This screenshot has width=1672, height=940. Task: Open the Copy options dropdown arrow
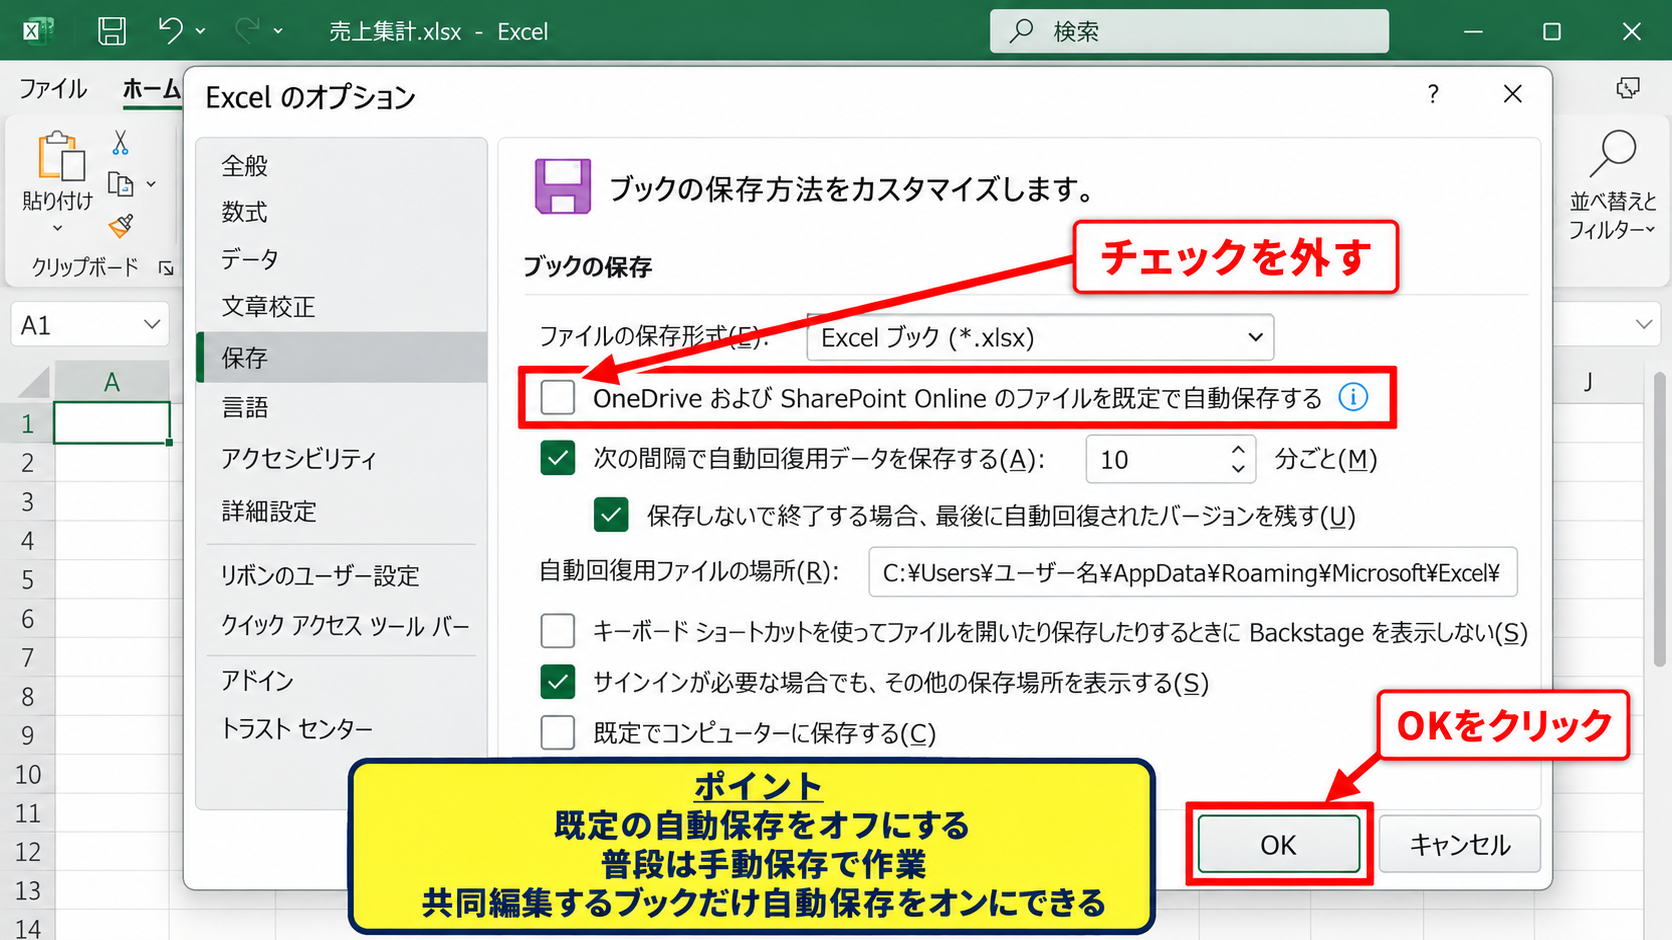(151, 184)
